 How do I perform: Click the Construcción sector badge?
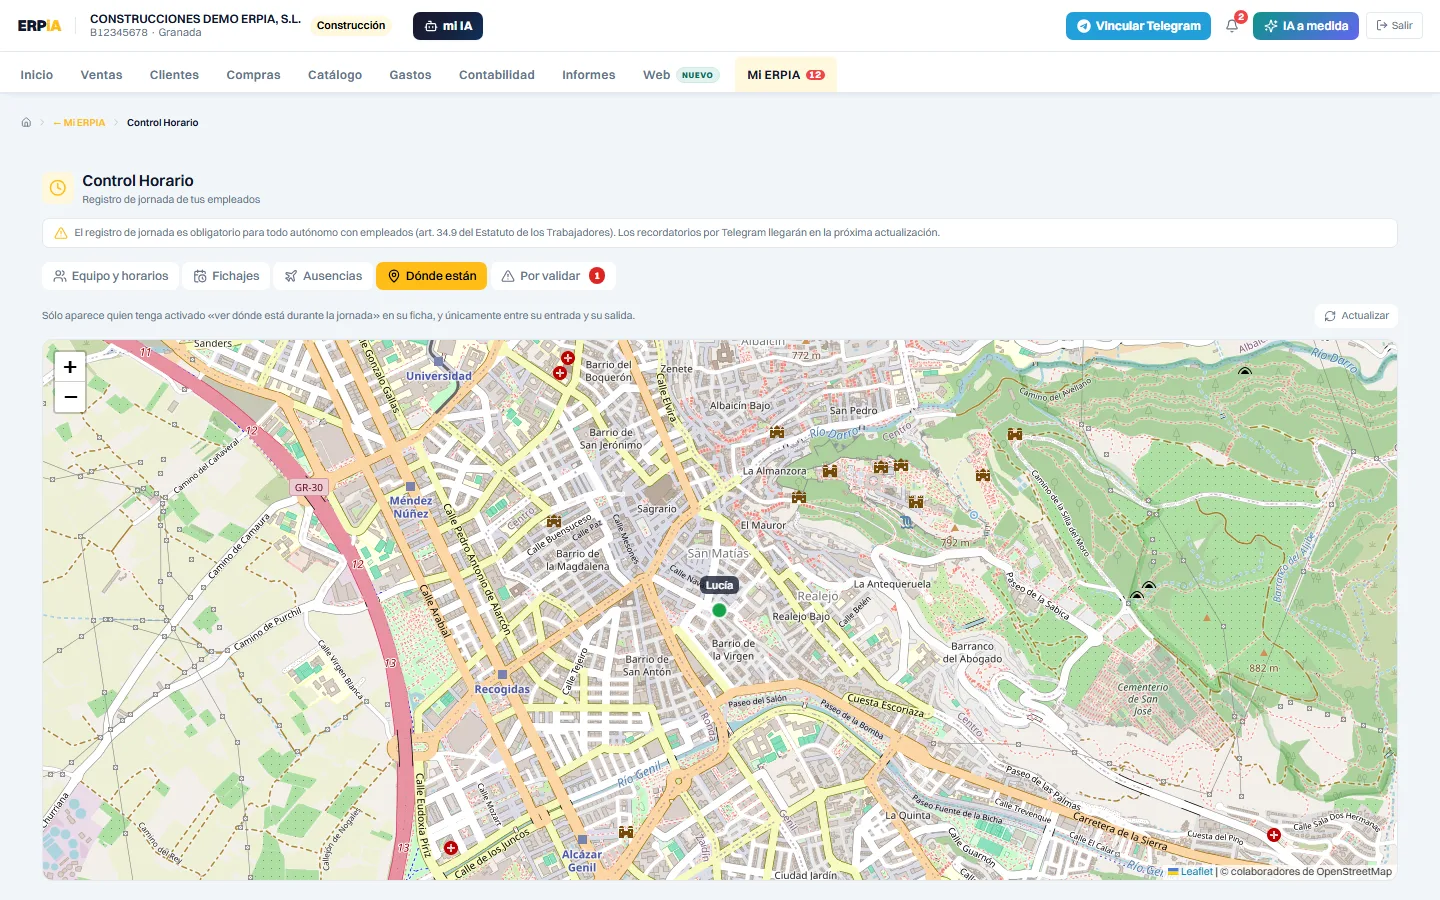(351, 26)
